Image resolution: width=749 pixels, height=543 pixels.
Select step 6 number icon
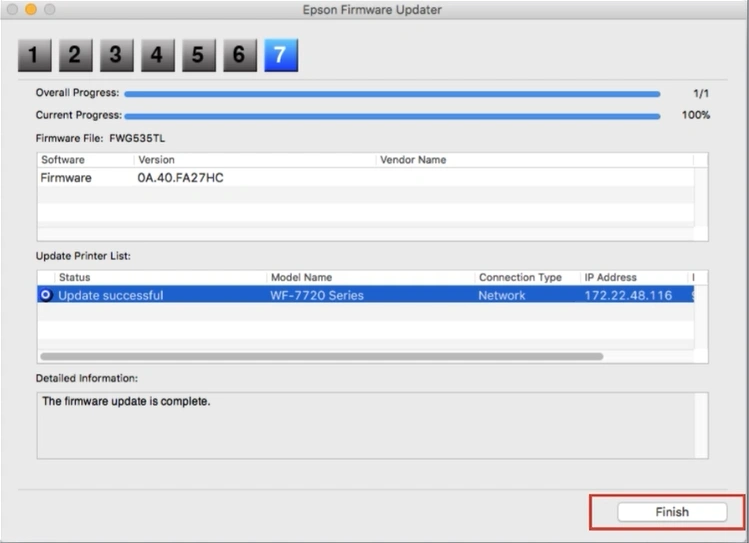[239, 55]
